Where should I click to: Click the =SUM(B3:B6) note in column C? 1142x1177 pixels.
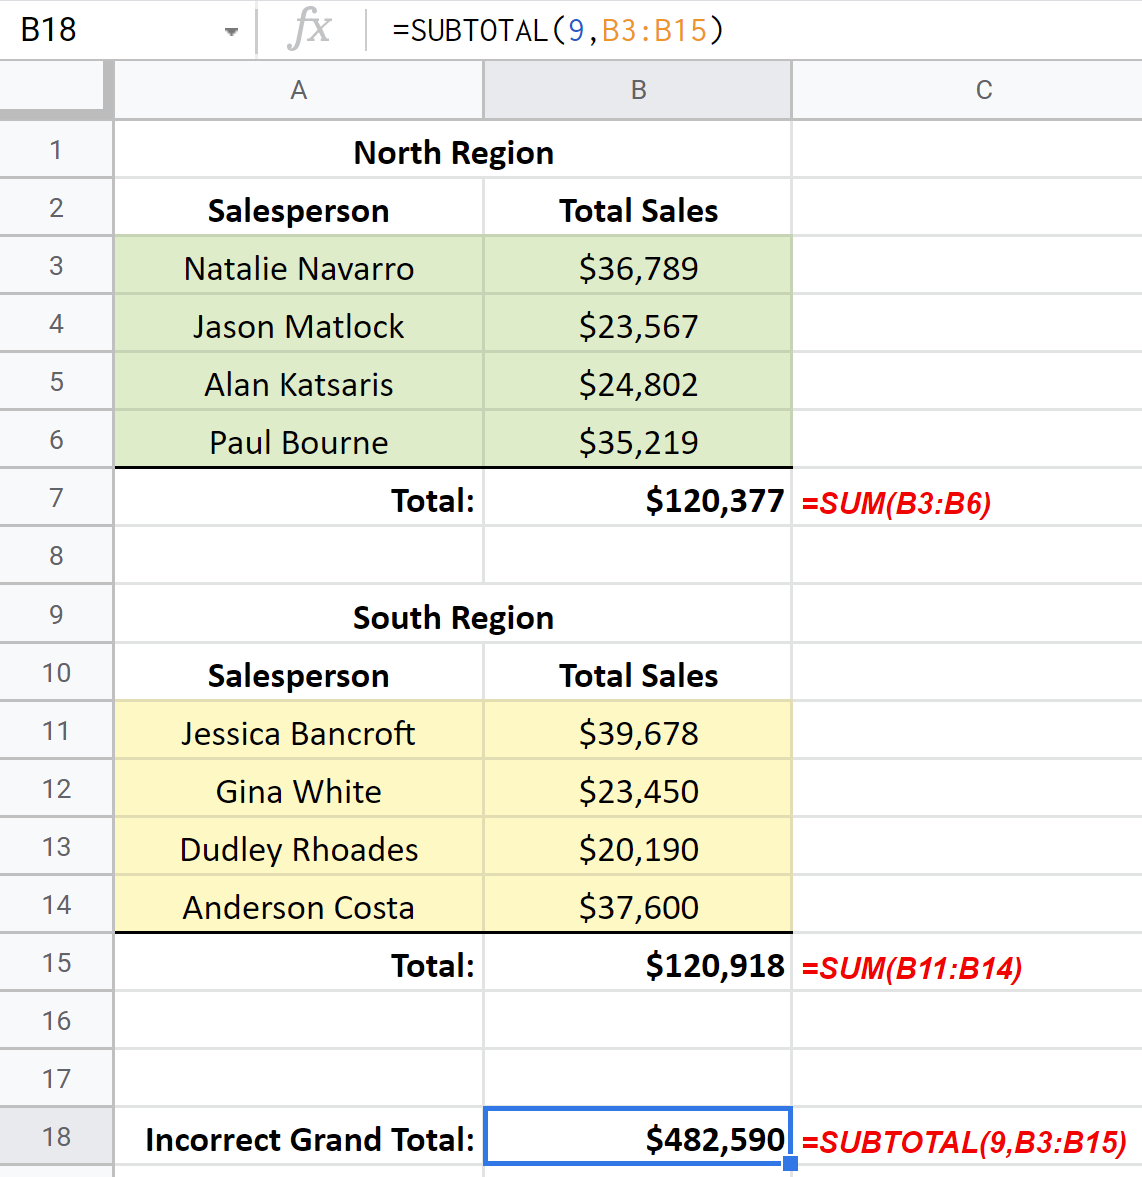click(896, 503)
